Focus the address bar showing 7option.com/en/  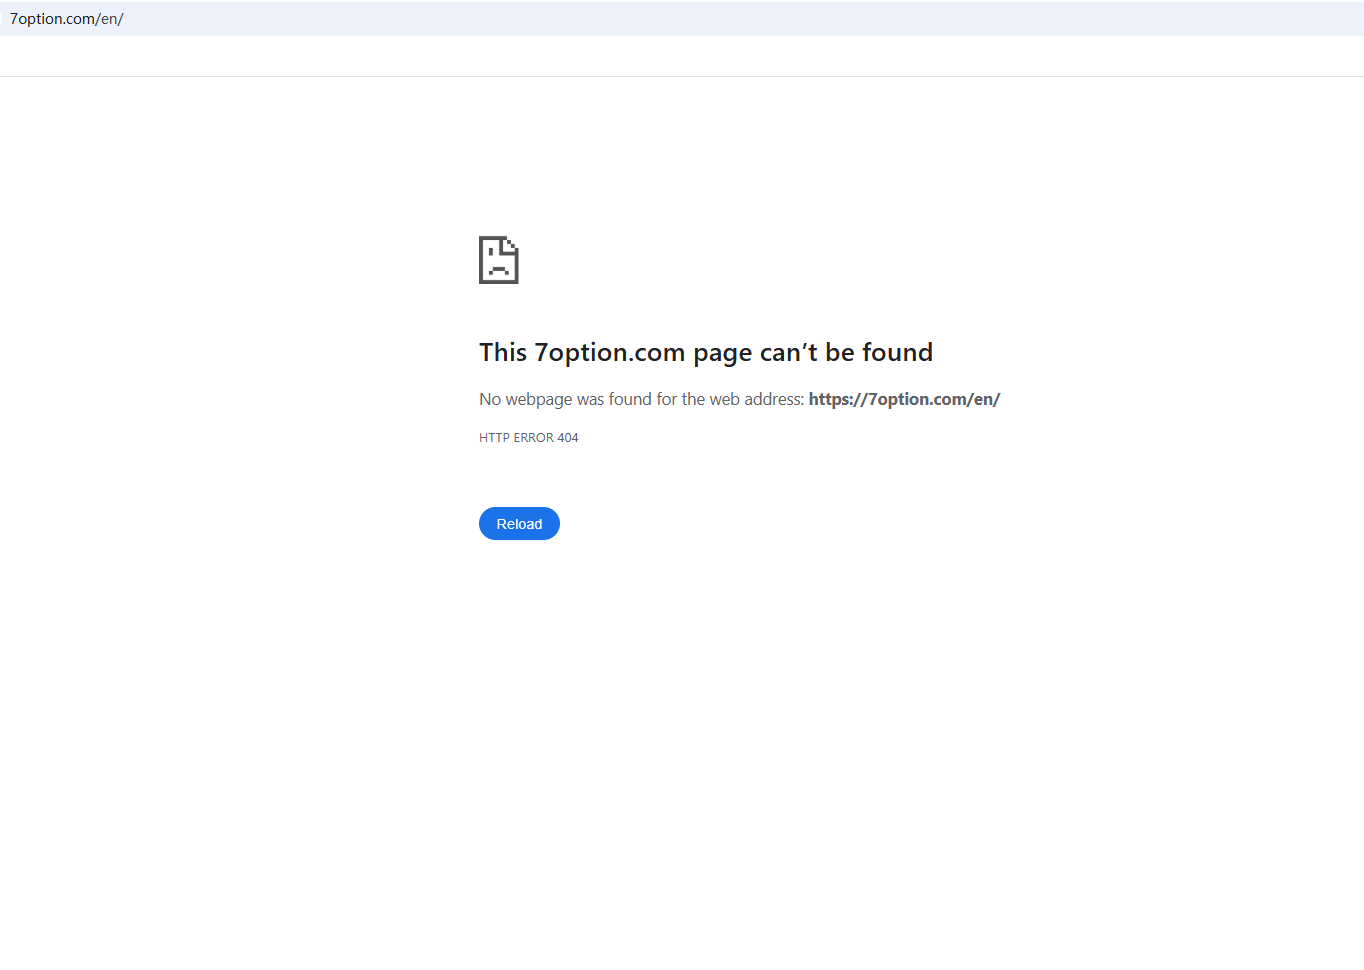tap(682, 19)
